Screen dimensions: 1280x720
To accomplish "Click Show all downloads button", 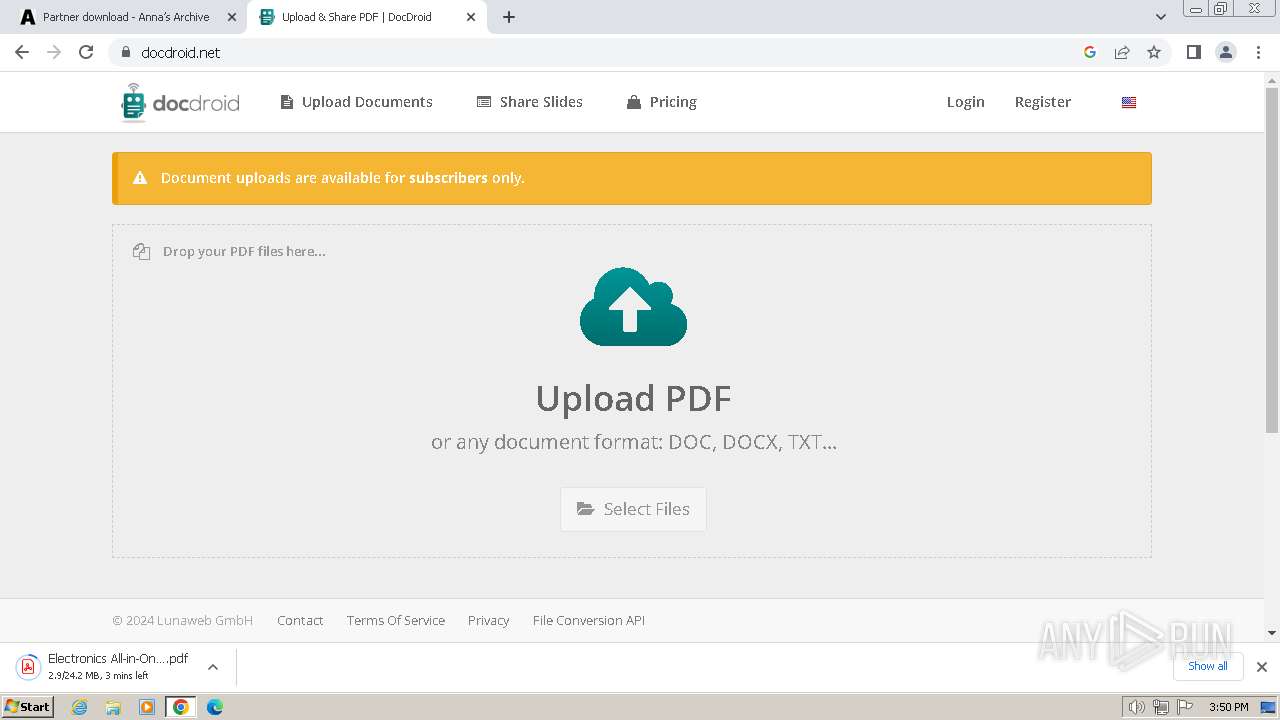I will pos(1208,666).
